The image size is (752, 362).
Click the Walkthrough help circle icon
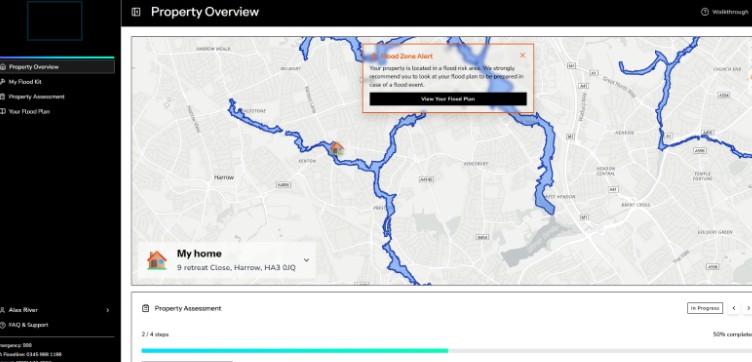(705, 12)
